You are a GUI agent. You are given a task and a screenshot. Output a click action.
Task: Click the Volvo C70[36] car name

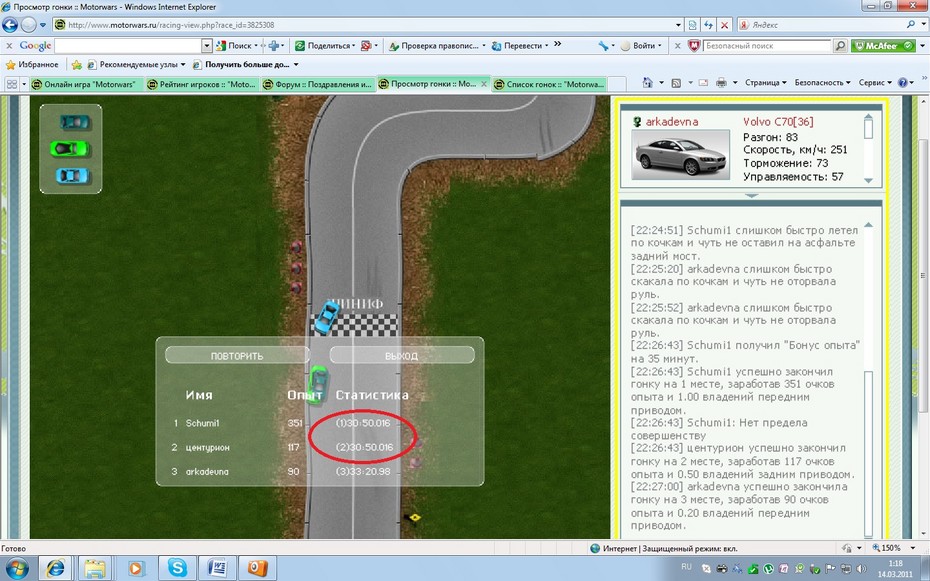[x=778, y=122]
